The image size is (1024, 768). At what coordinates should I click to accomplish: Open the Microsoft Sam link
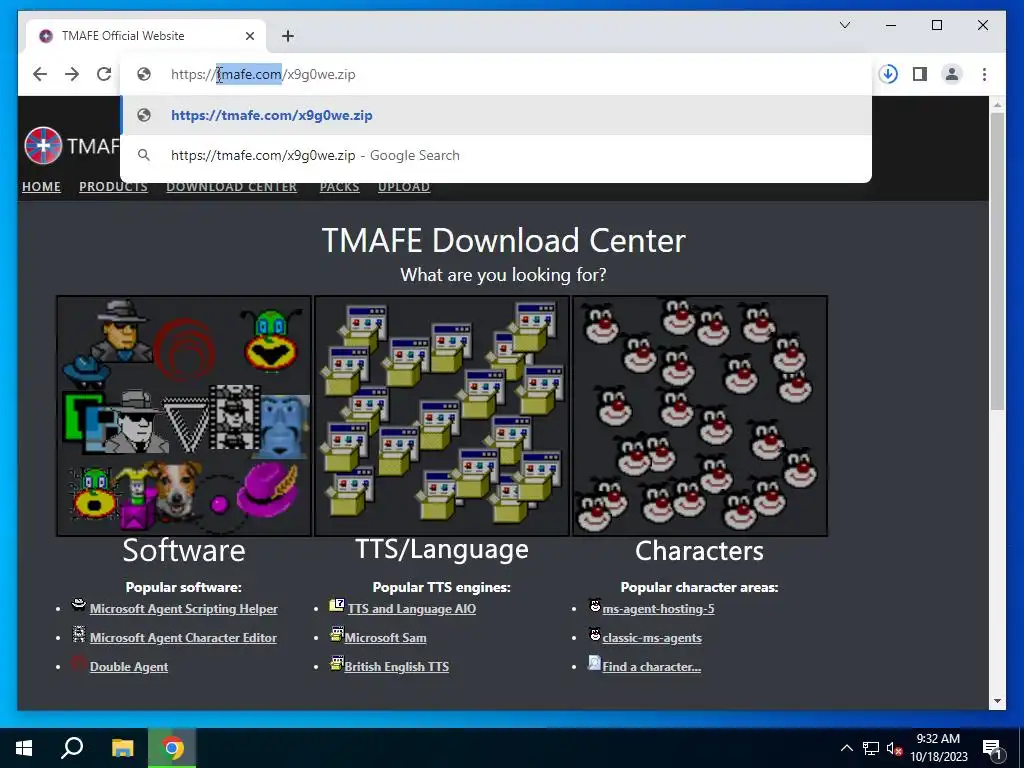[385, 638]
